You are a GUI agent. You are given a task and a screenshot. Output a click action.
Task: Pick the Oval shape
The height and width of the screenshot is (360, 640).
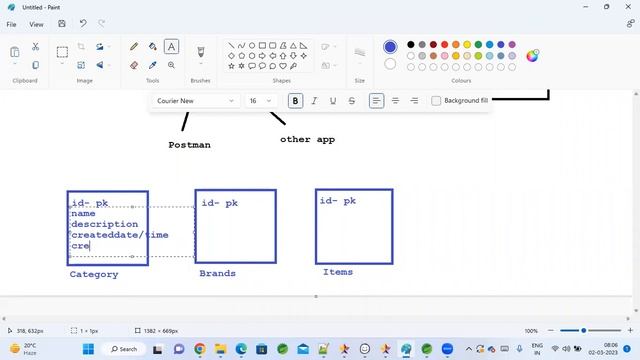tap(252, 45)
